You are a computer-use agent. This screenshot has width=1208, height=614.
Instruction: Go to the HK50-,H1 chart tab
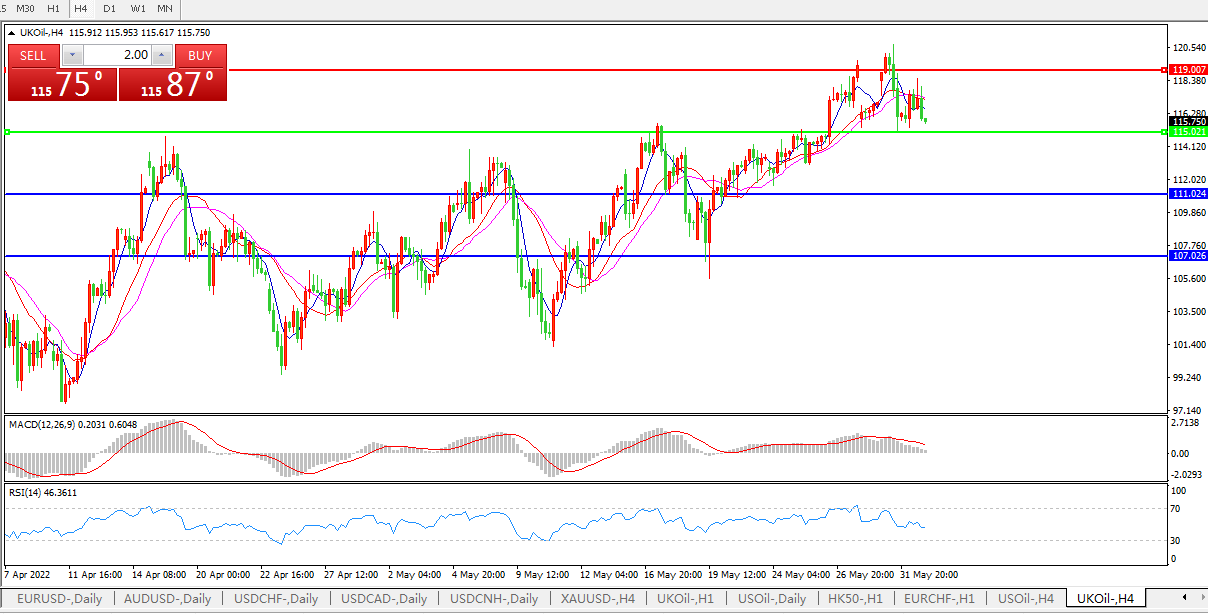855,599
